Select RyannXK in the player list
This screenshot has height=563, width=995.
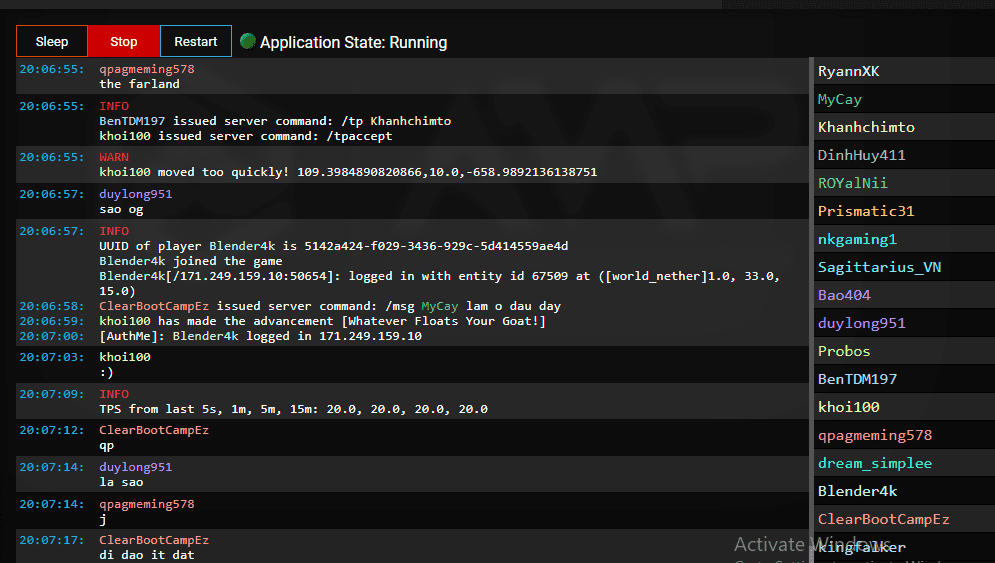849,71
